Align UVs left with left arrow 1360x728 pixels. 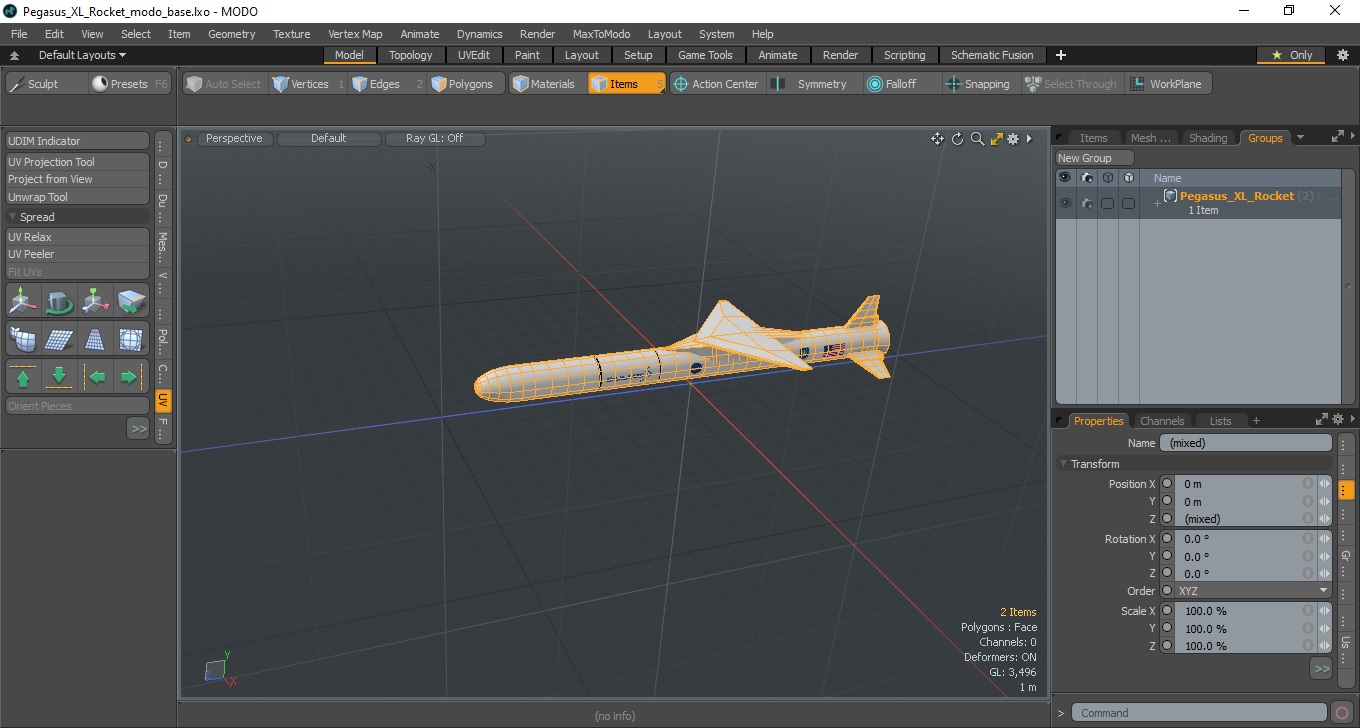tap(96, 377)
